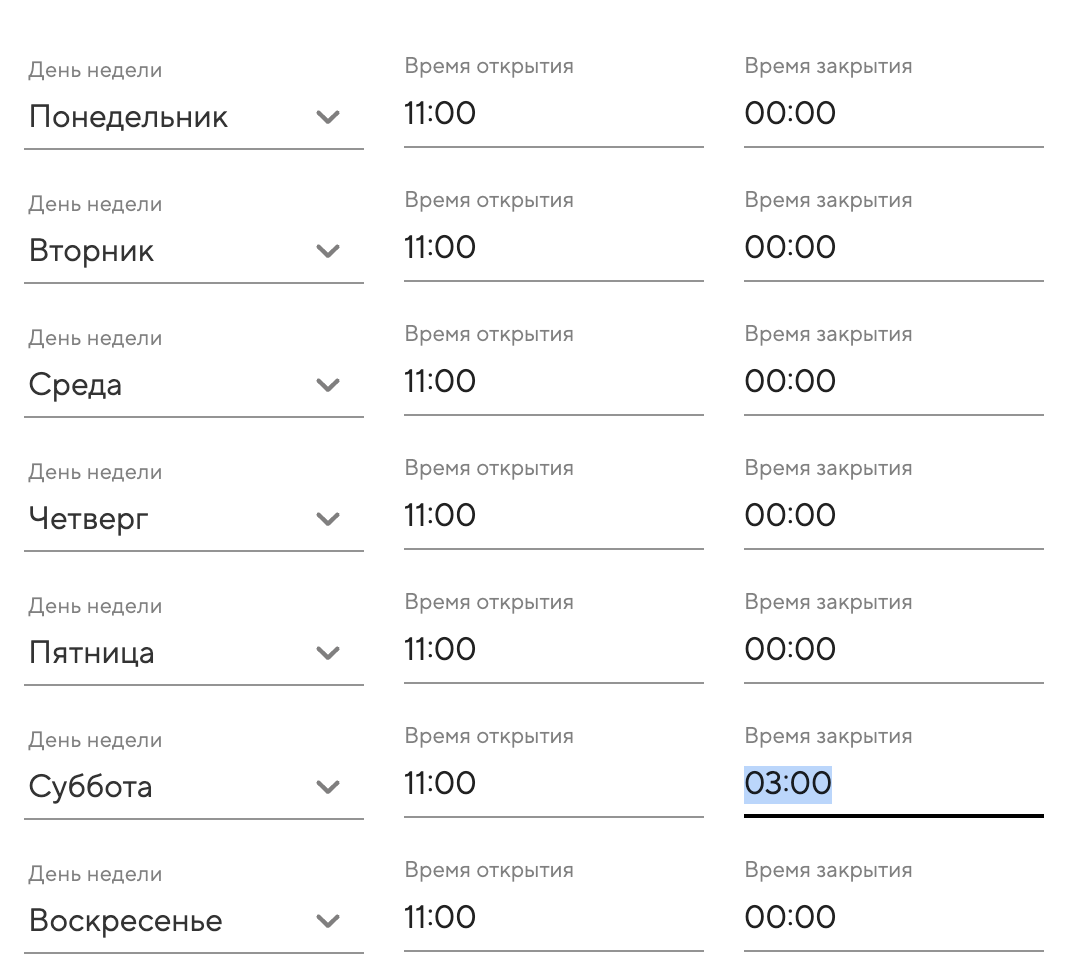Focus Sunday opening time input
1068x974 pixels.
pos(553,917)
